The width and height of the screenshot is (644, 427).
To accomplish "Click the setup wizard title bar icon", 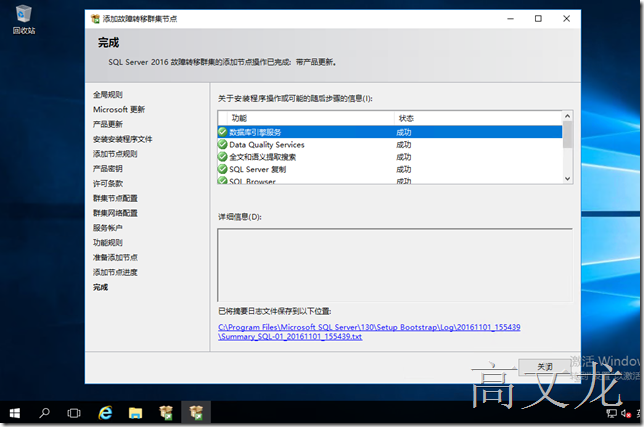I will pos(95,18).
